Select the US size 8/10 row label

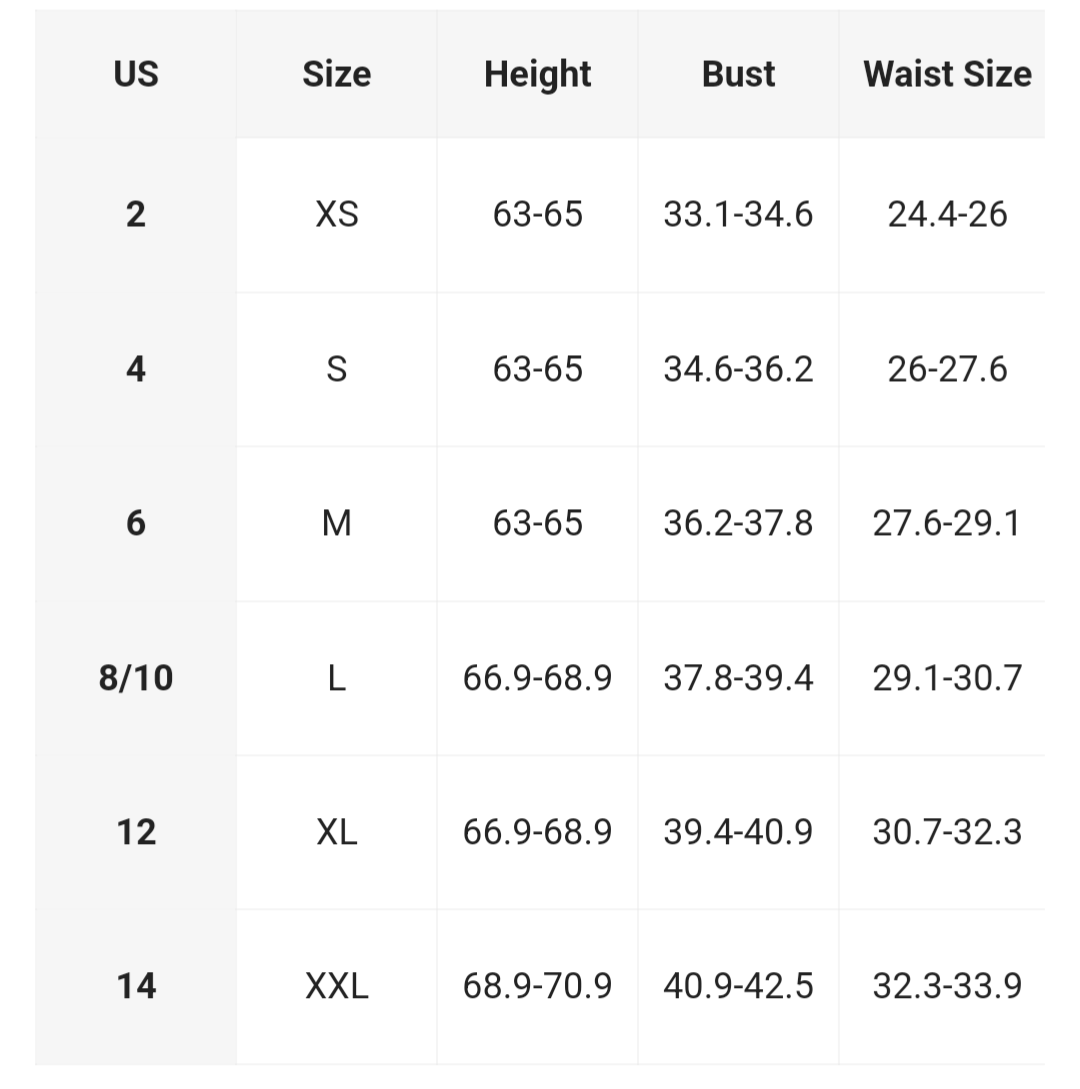pyautogui.click(x=136, y=678)
